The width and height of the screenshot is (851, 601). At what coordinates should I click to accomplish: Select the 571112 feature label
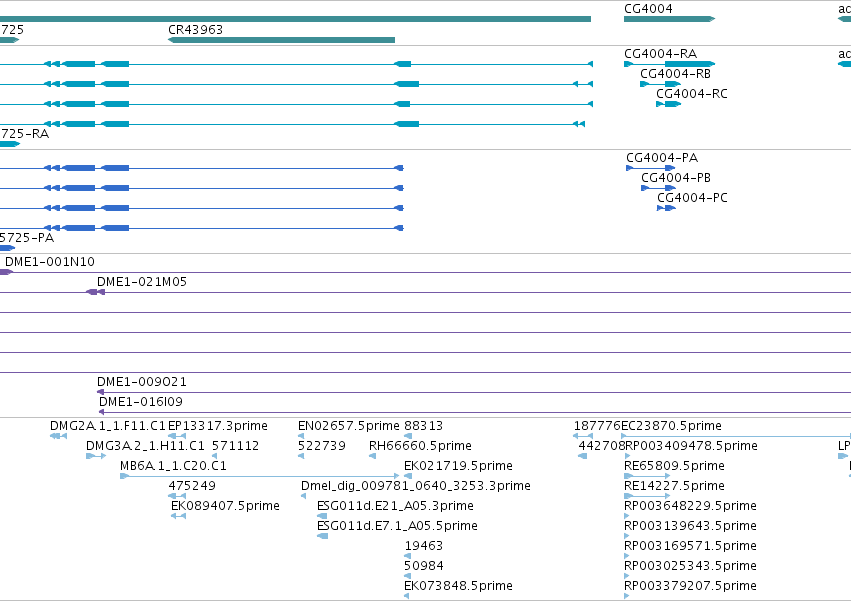[236, 446]
